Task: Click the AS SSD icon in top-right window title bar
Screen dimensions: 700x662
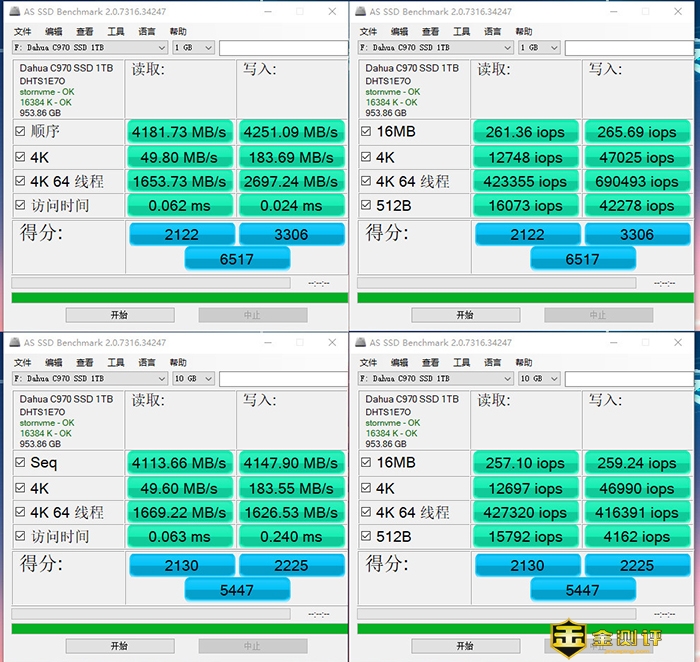Action: click(359, 12)
